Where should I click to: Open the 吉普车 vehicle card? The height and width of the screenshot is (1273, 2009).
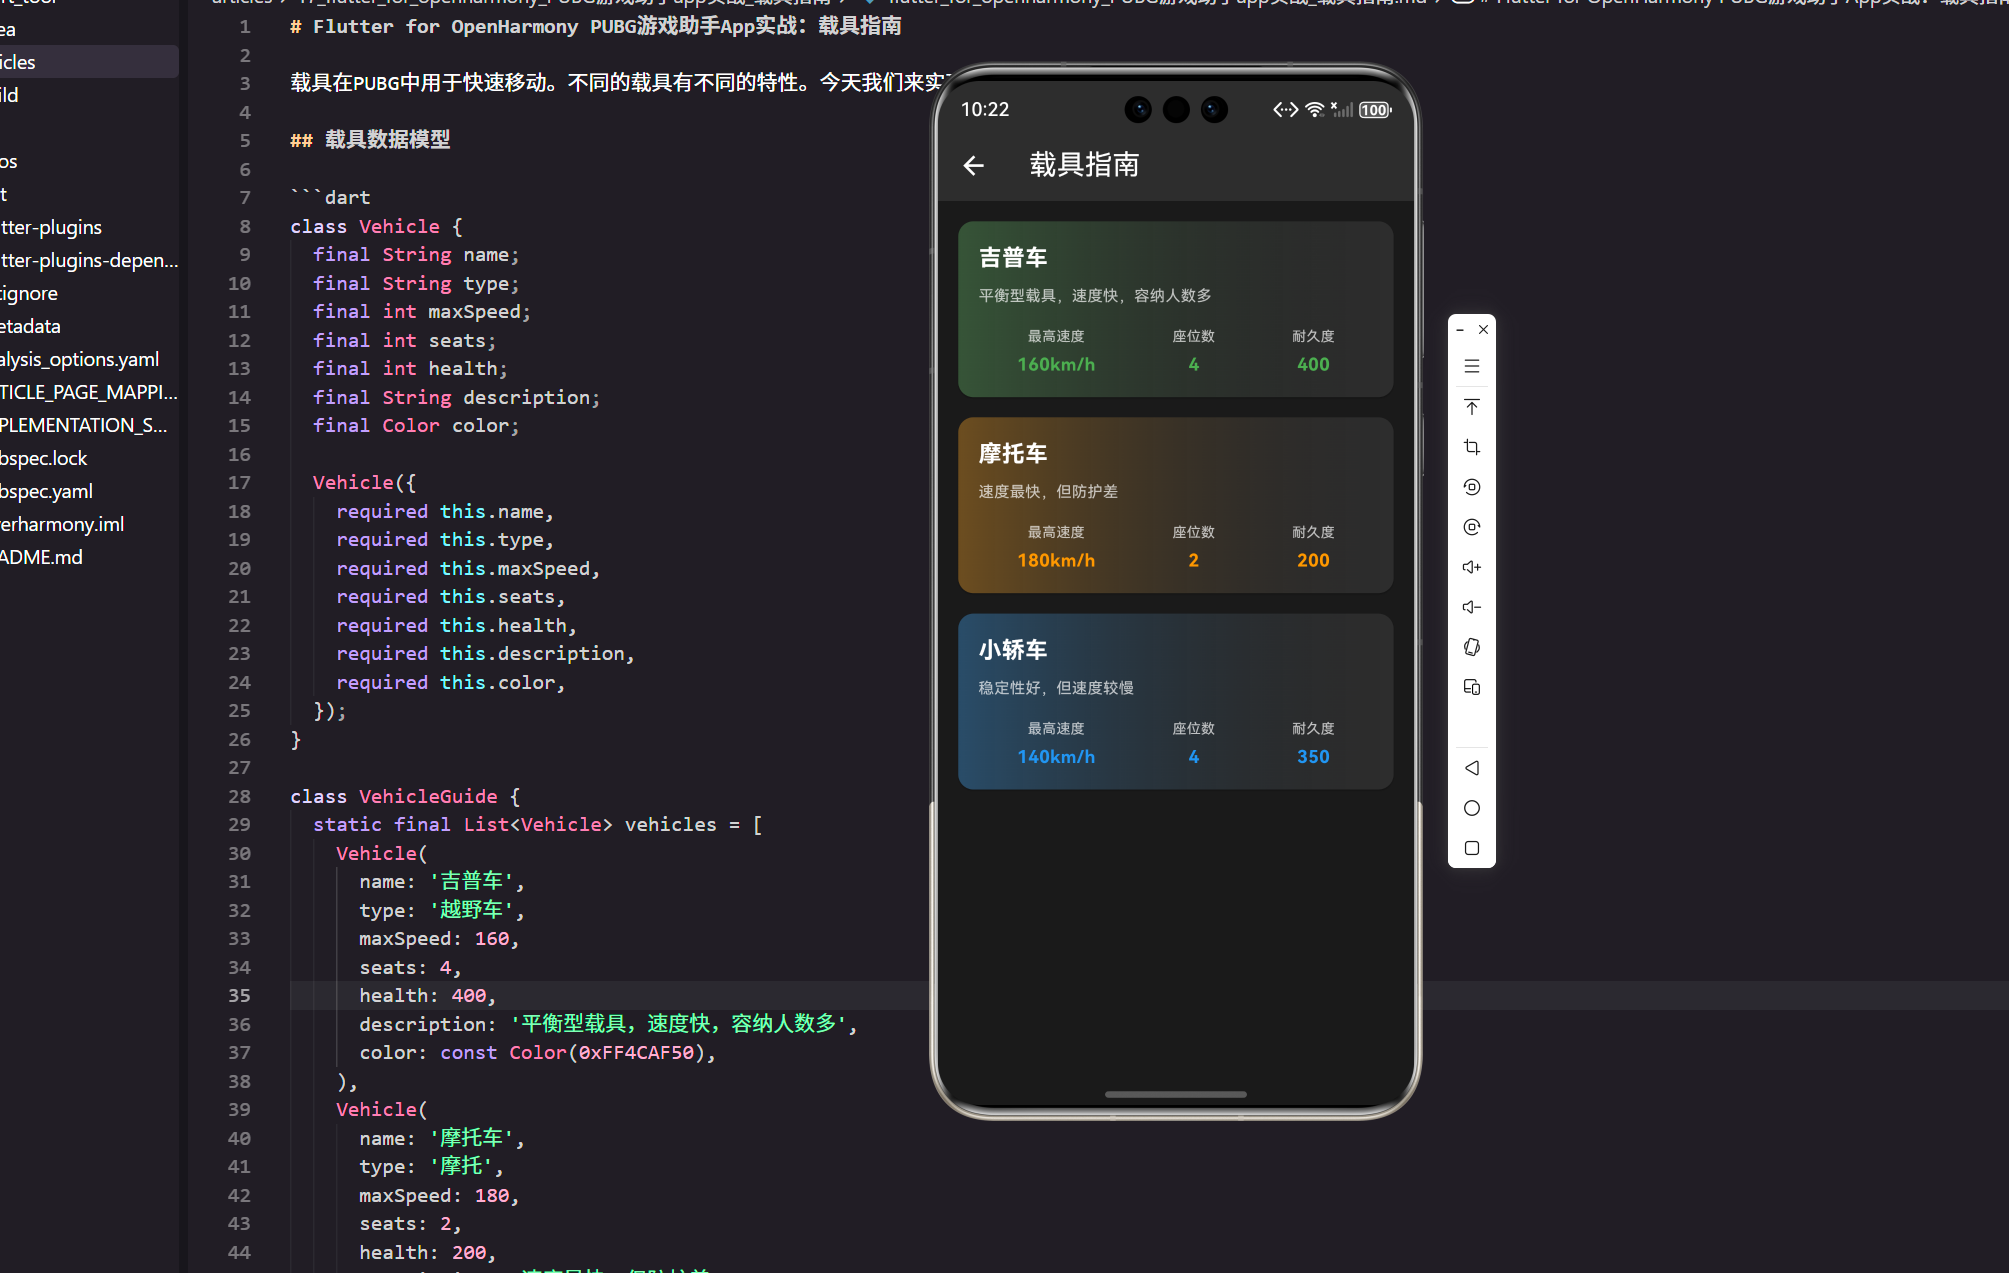[x=1175, y=309]
